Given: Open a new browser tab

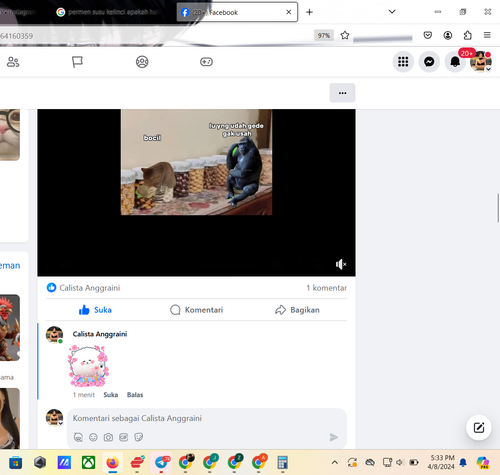Looking at the screenshot, I should 309,12.
